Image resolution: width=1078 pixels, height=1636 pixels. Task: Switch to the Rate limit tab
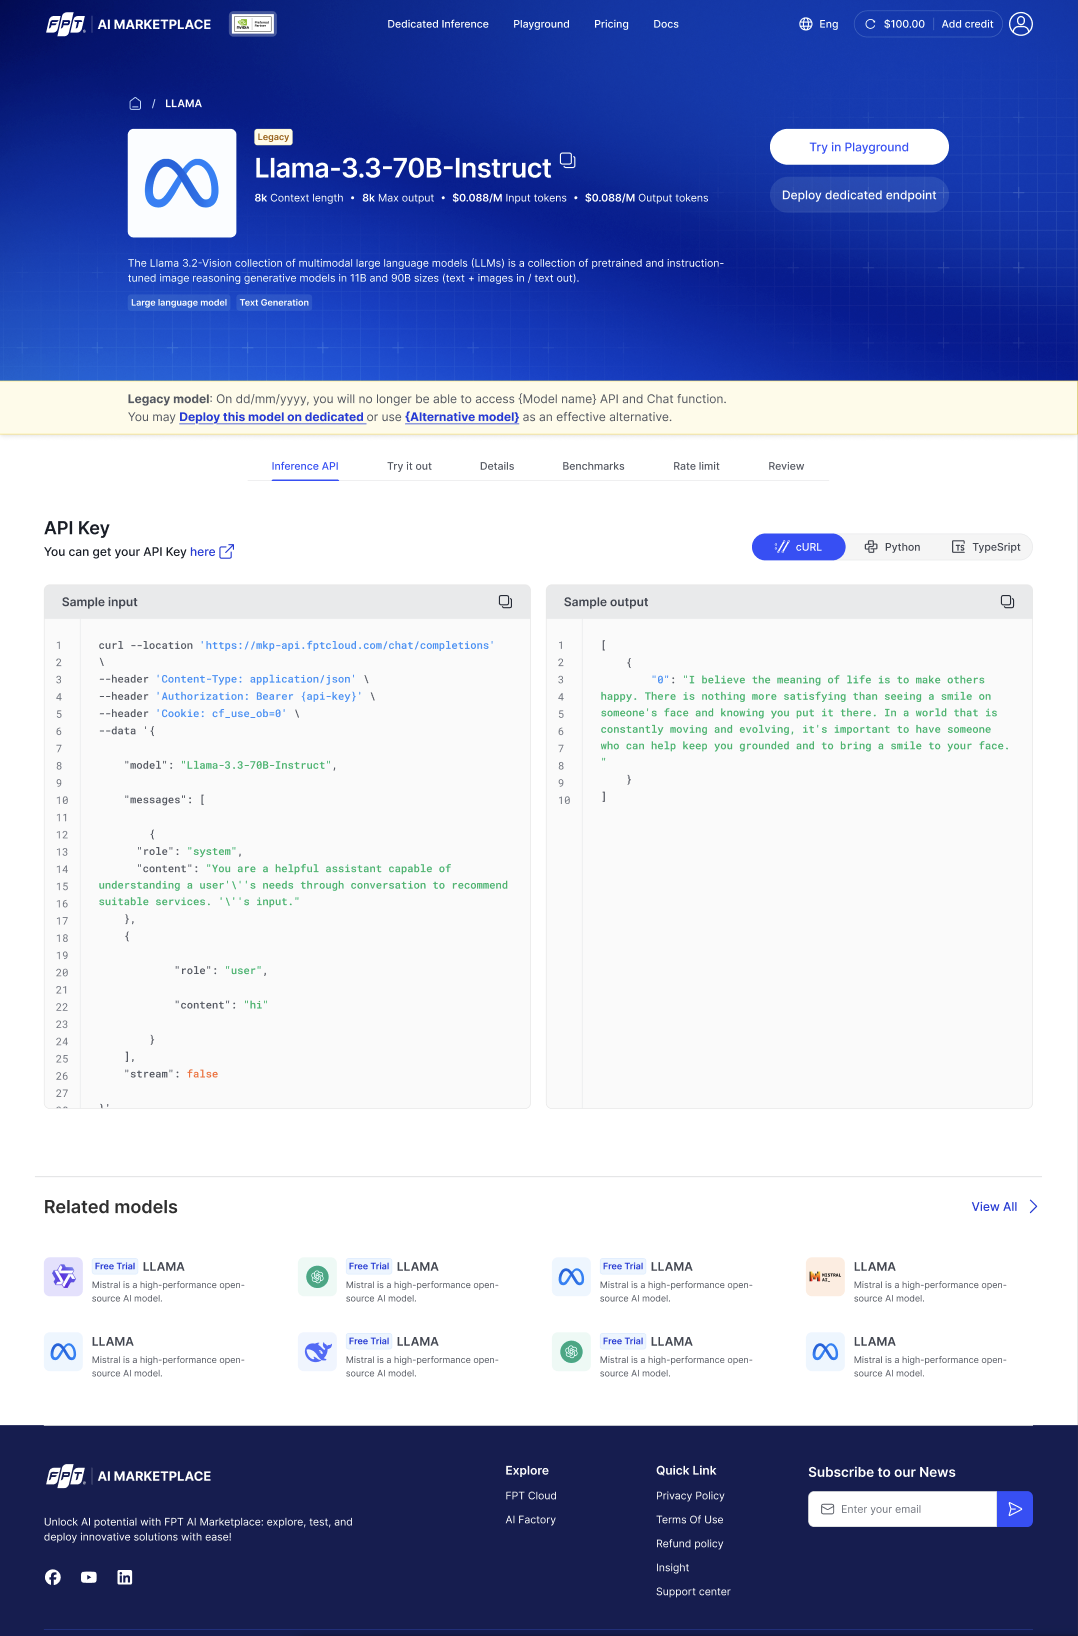(x=696, y=466)
